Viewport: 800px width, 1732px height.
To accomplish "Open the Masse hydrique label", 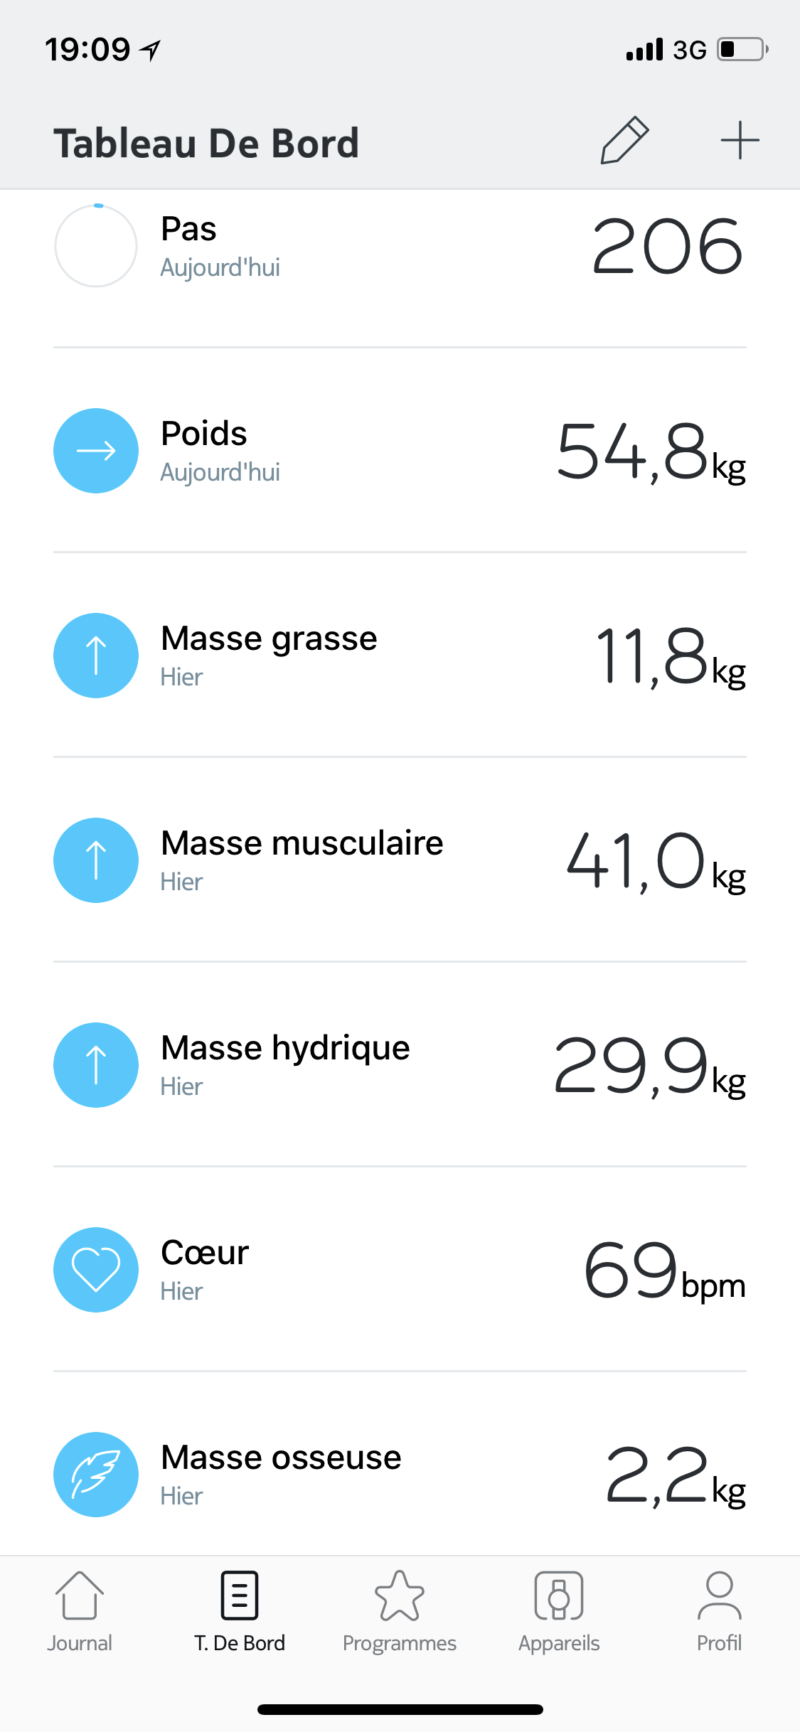I will [x=285, y=1048].
